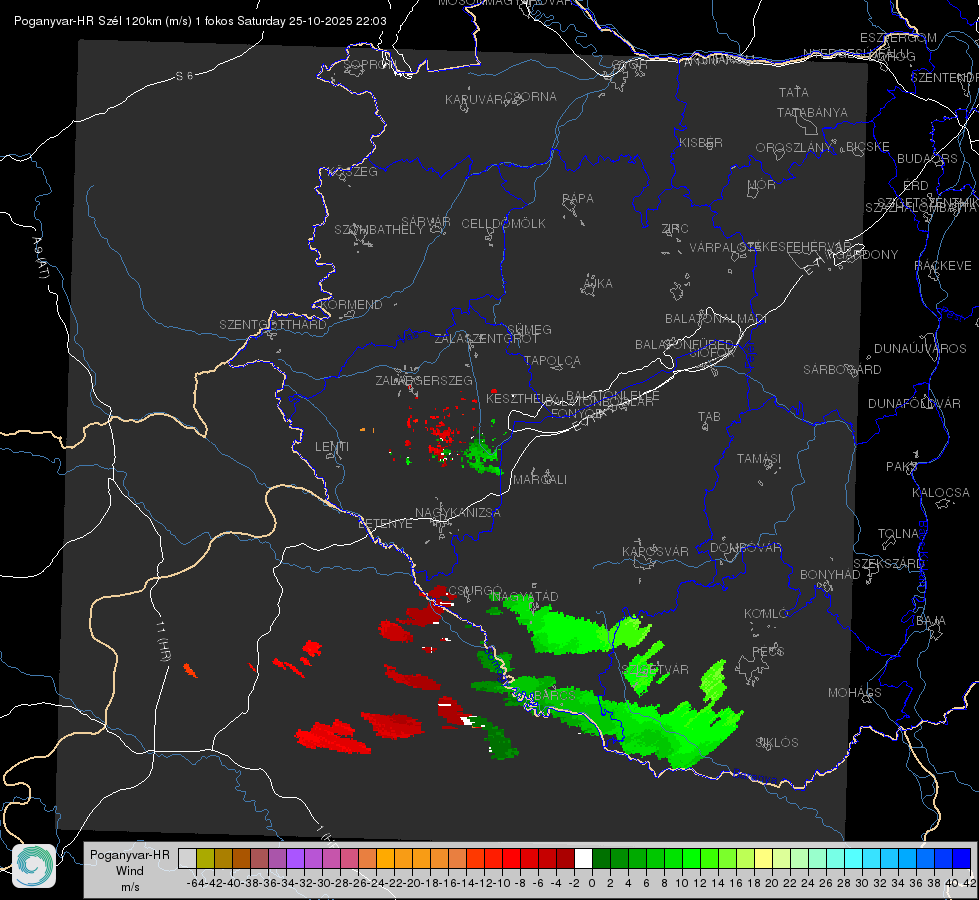The image size is (979, 900).
Task: Click the OROSZLANY label
Action: tap(794, 148)
